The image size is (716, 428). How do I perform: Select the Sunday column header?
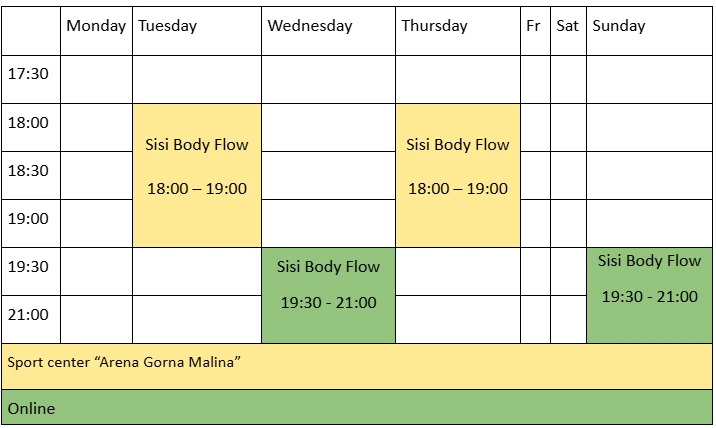tap(619, 27)
